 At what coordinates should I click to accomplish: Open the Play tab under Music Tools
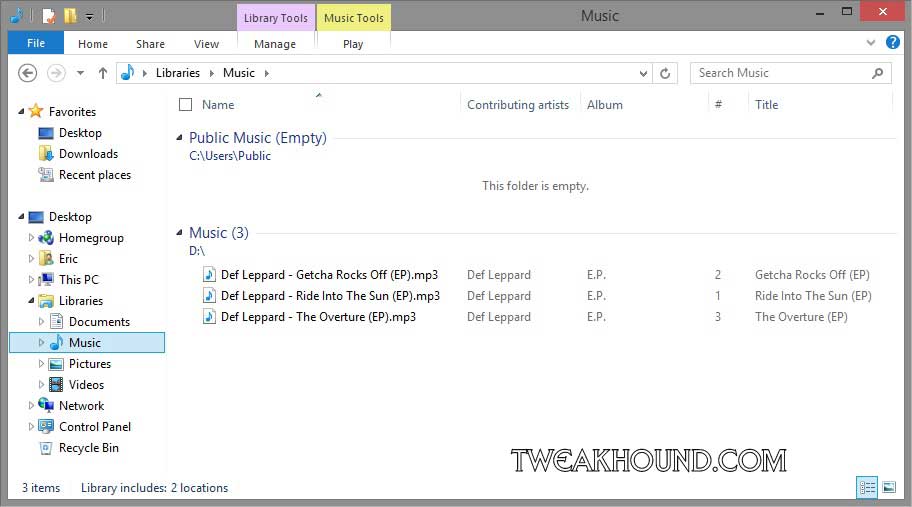pos(353,44)
